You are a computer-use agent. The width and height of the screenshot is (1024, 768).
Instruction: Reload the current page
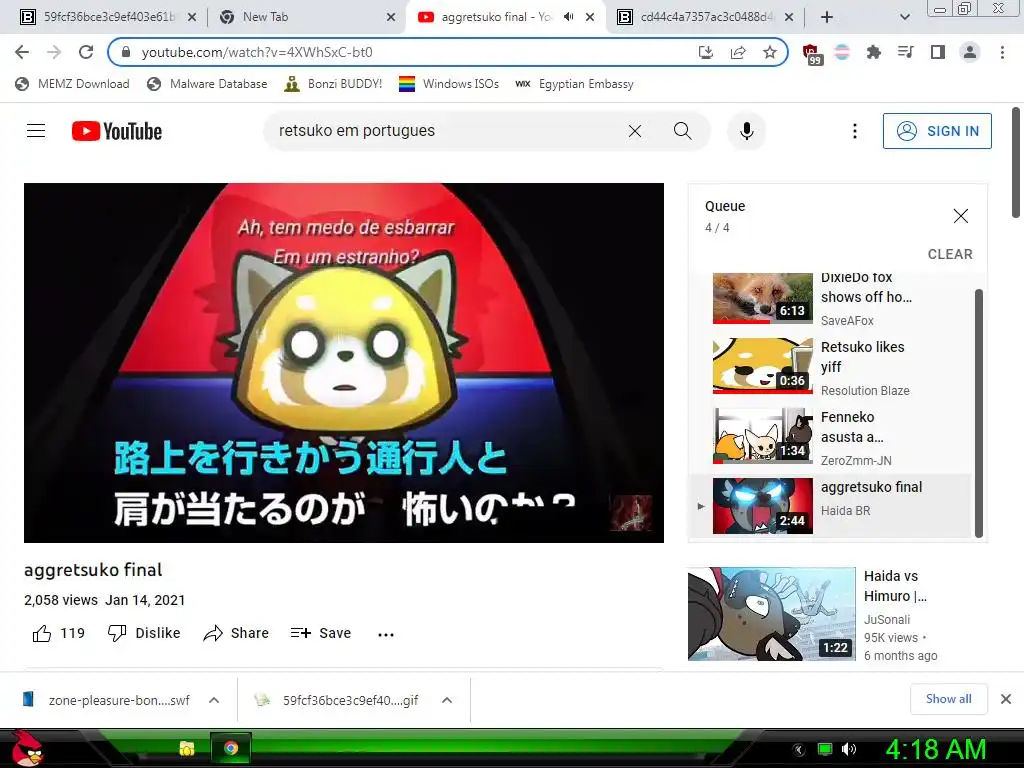86,52
